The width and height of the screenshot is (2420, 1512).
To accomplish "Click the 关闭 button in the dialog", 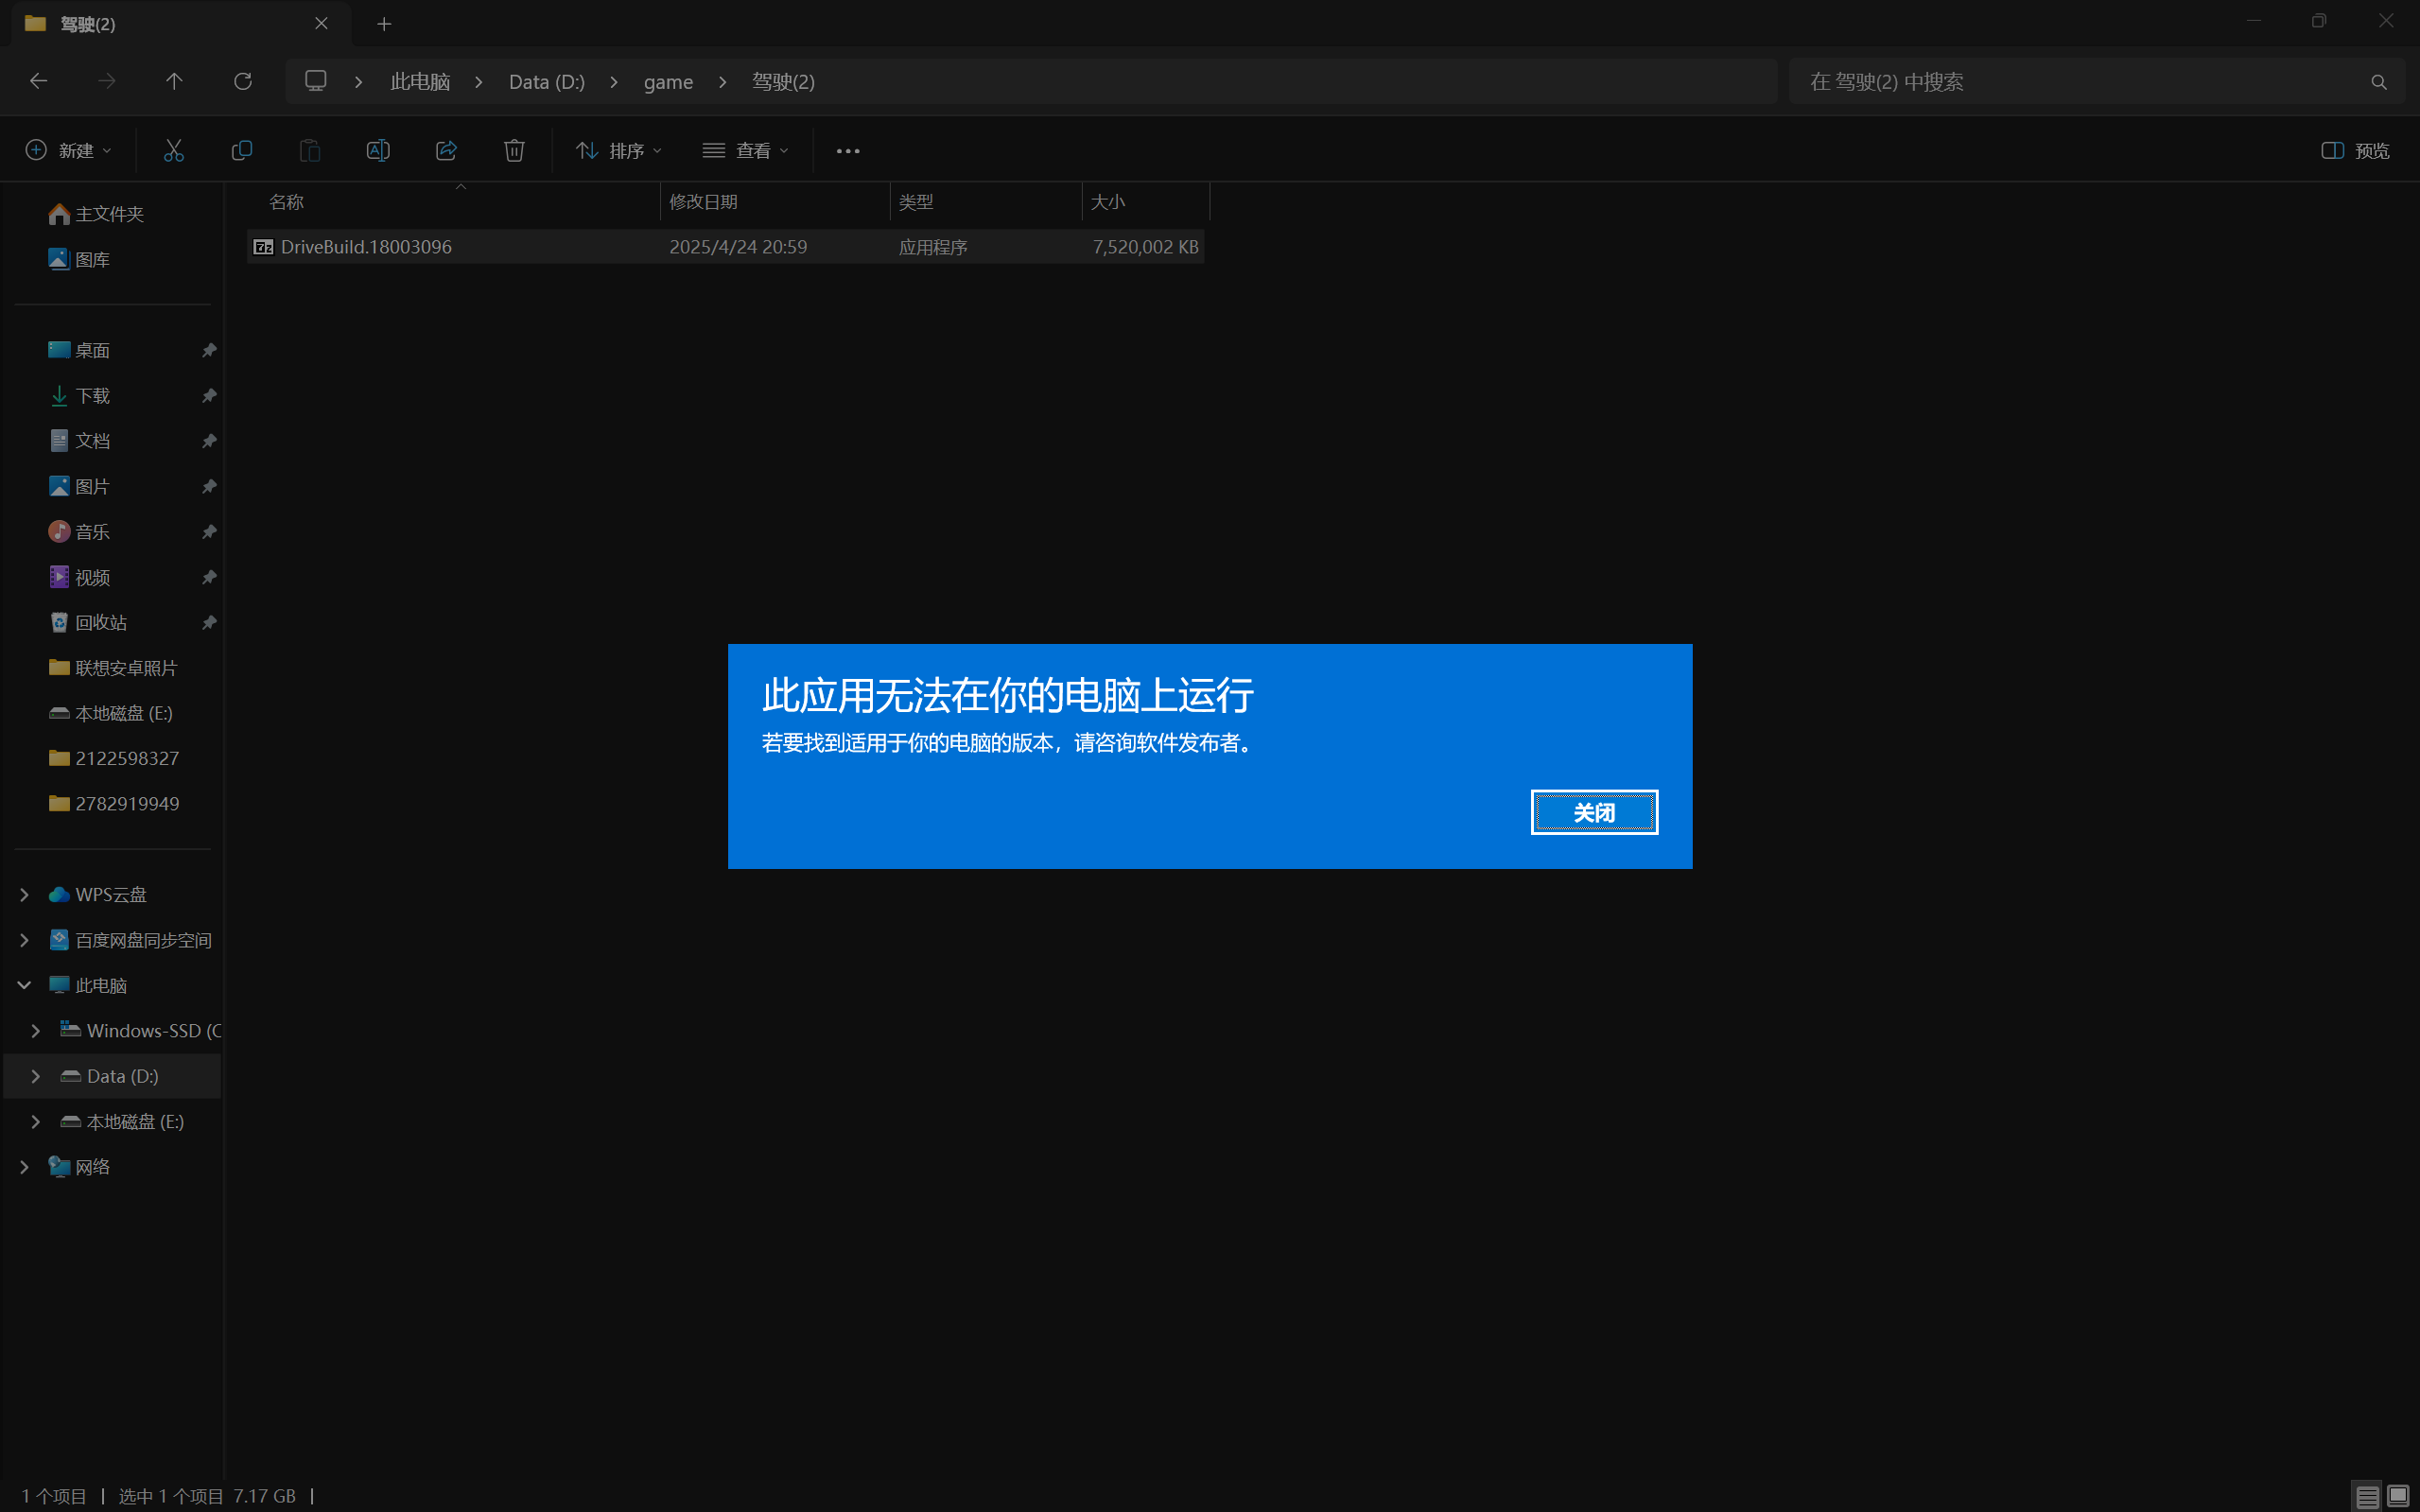I will 1594,812.
